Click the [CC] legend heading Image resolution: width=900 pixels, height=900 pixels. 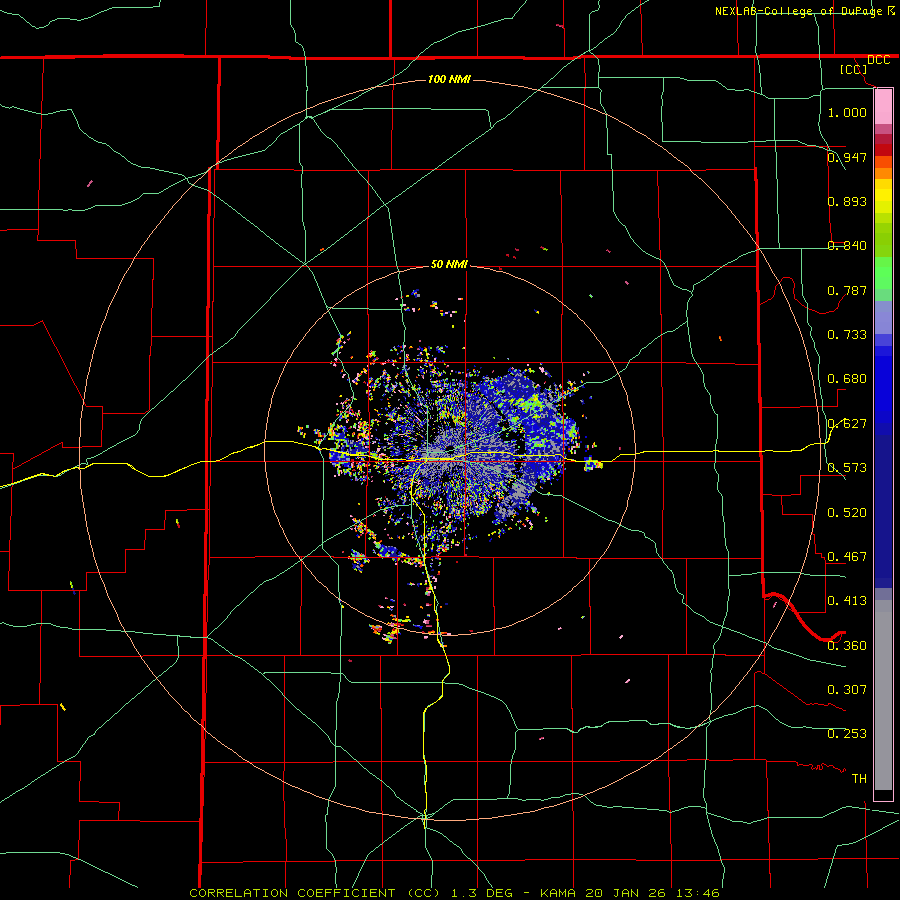(854, 69)
